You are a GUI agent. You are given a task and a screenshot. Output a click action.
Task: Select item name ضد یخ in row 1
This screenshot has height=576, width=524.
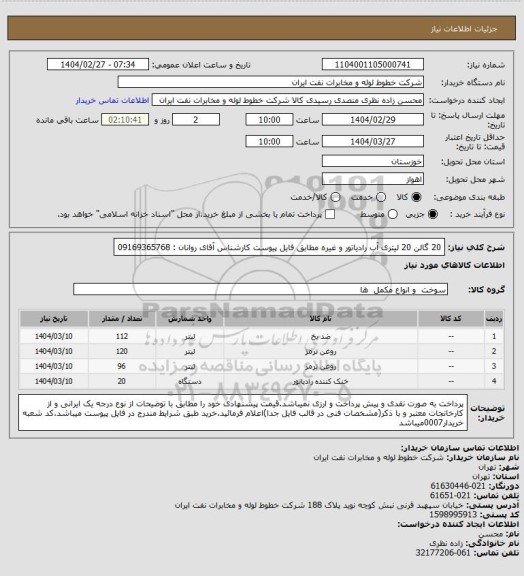[x=320, y=336]
